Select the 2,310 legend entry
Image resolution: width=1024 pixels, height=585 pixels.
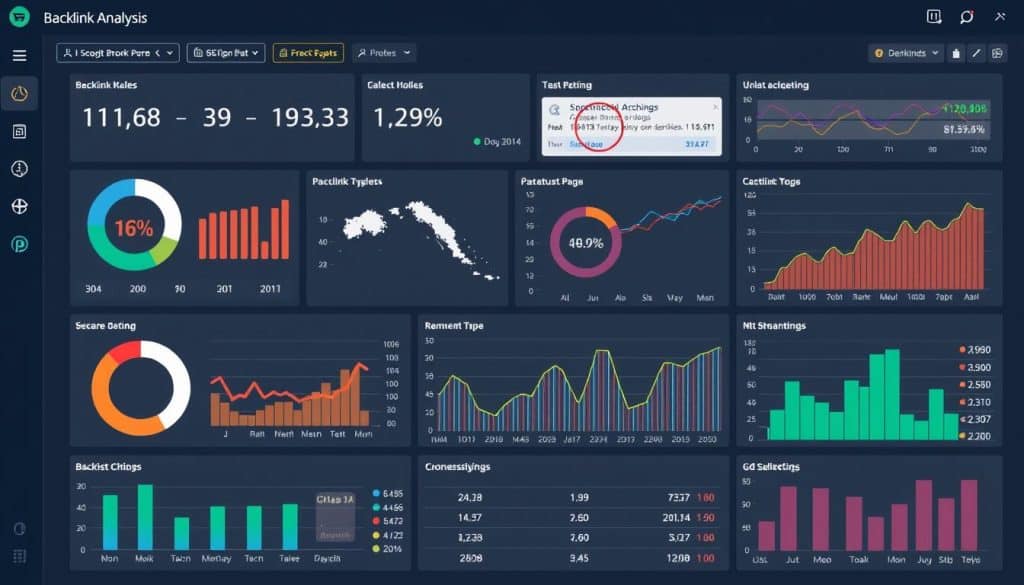point(974,402)
